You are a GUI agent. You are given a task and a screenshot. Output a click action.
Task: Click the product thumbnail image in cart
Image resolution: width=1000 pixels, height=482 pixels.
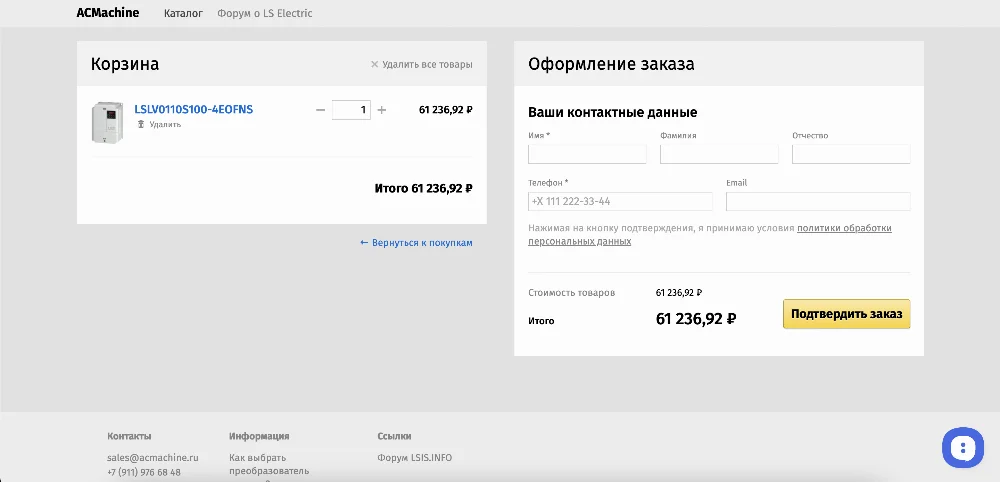pos(107,122)
